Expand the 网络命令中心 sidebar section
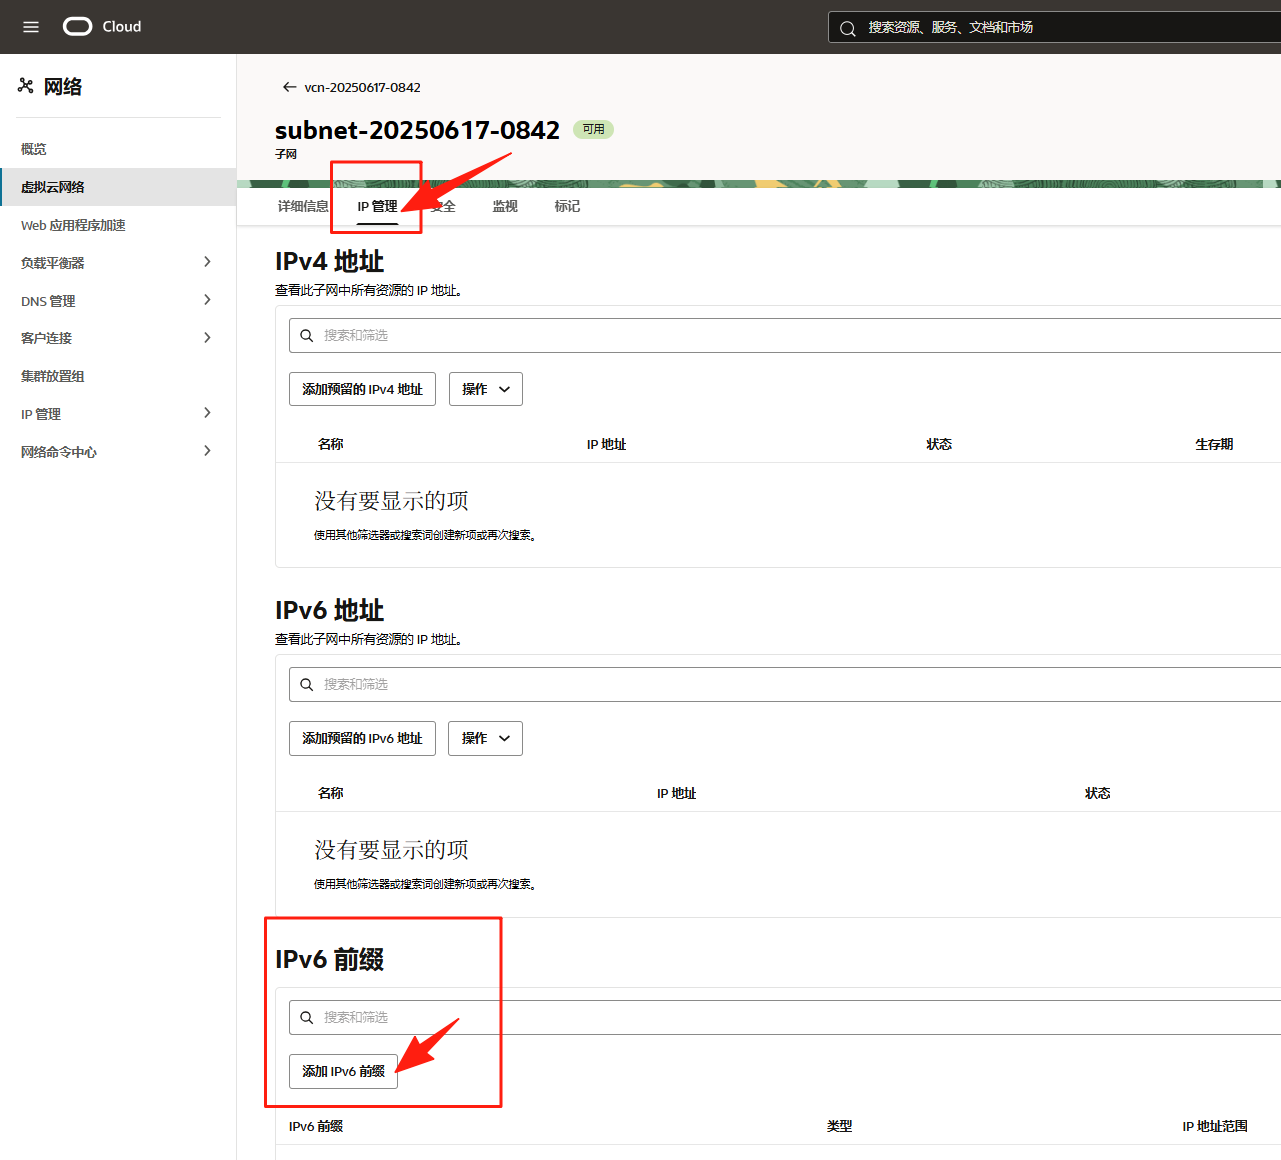Screen dimensions: 1281x1160 (207, 451)
